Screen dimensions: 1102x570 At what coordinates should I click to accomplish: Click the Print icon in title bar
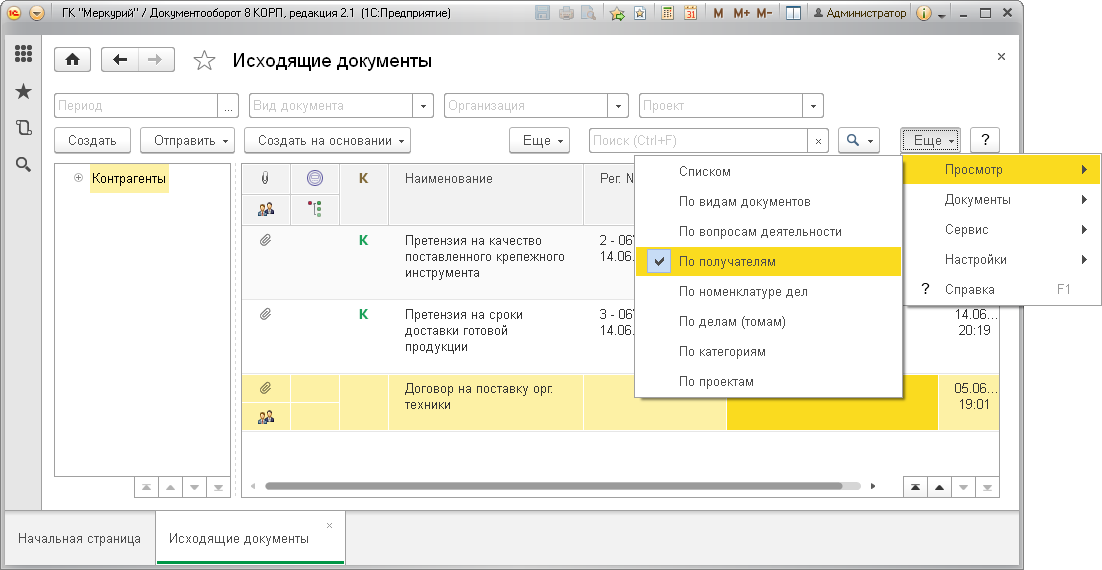566,13
